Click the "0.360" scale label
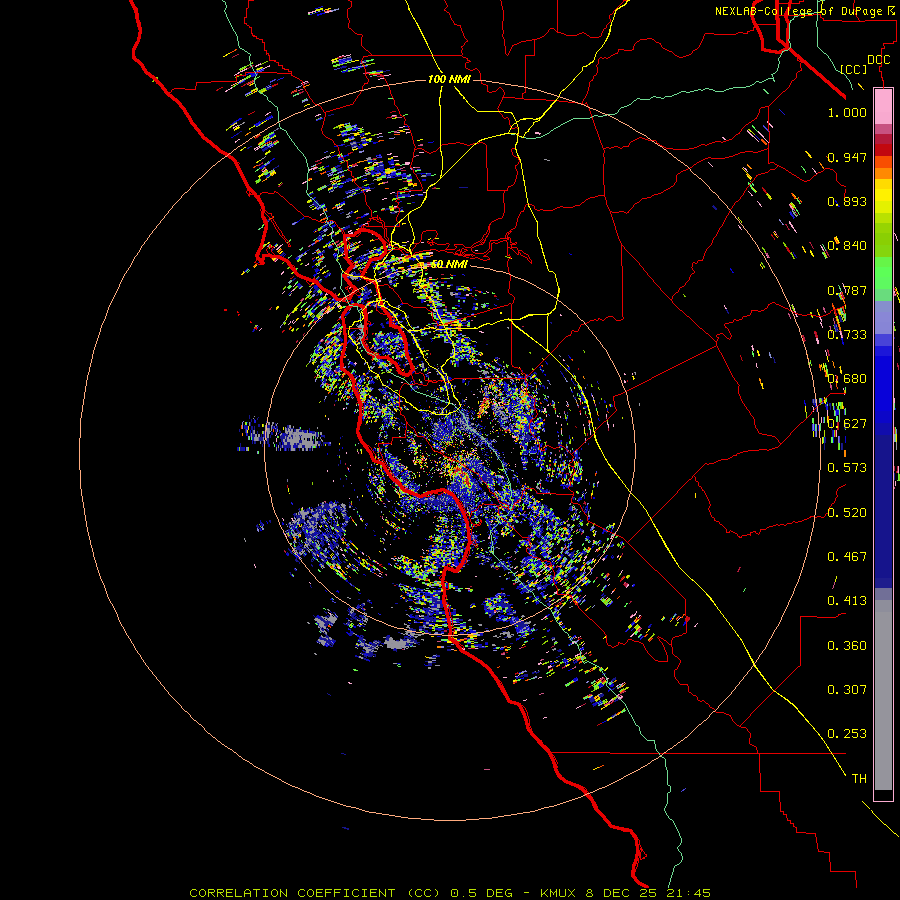This screenshot has width=900, height=900. [847, 645]
